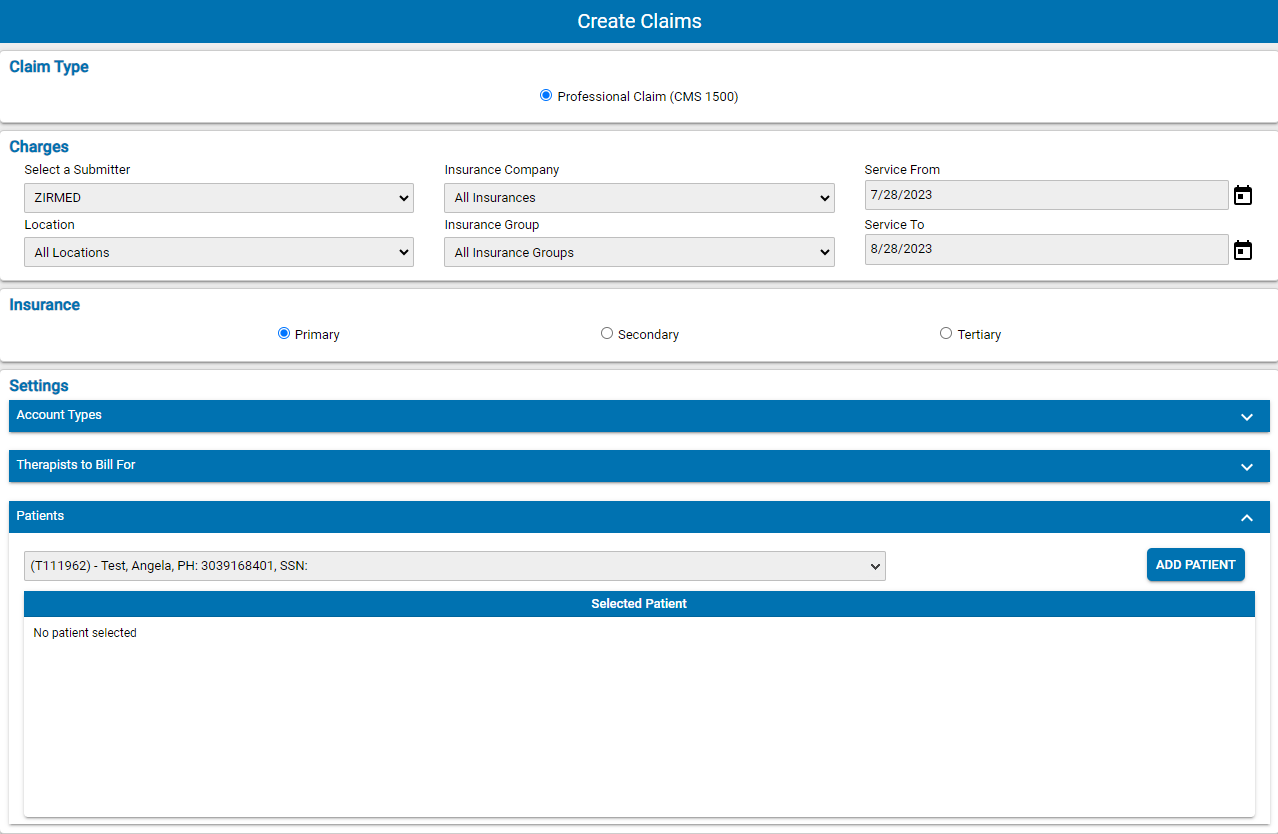
Task: Open the Service To calendar picker
Action: pyautogui.click(x=1242, y=250)
